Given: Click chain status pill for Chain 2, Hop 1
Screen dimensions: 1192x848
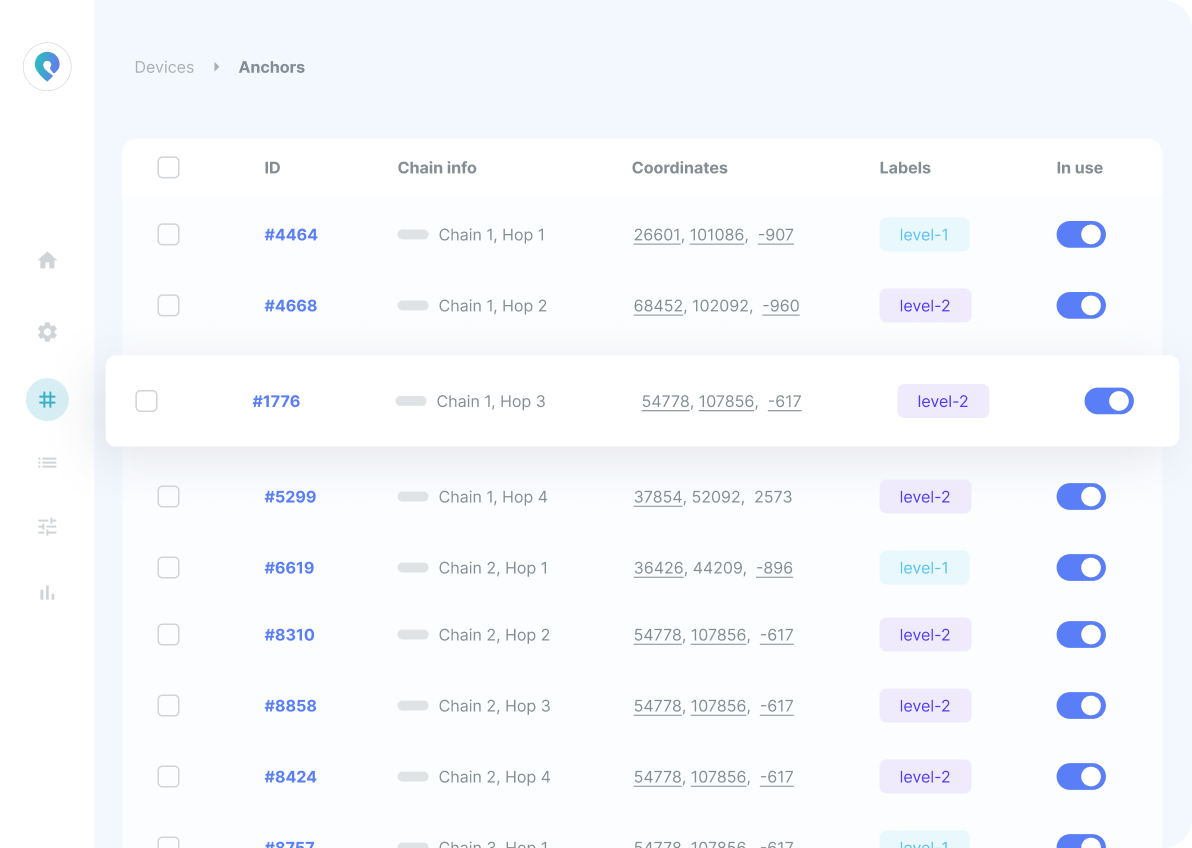Looking at the screenshot, I should point(413,567).
